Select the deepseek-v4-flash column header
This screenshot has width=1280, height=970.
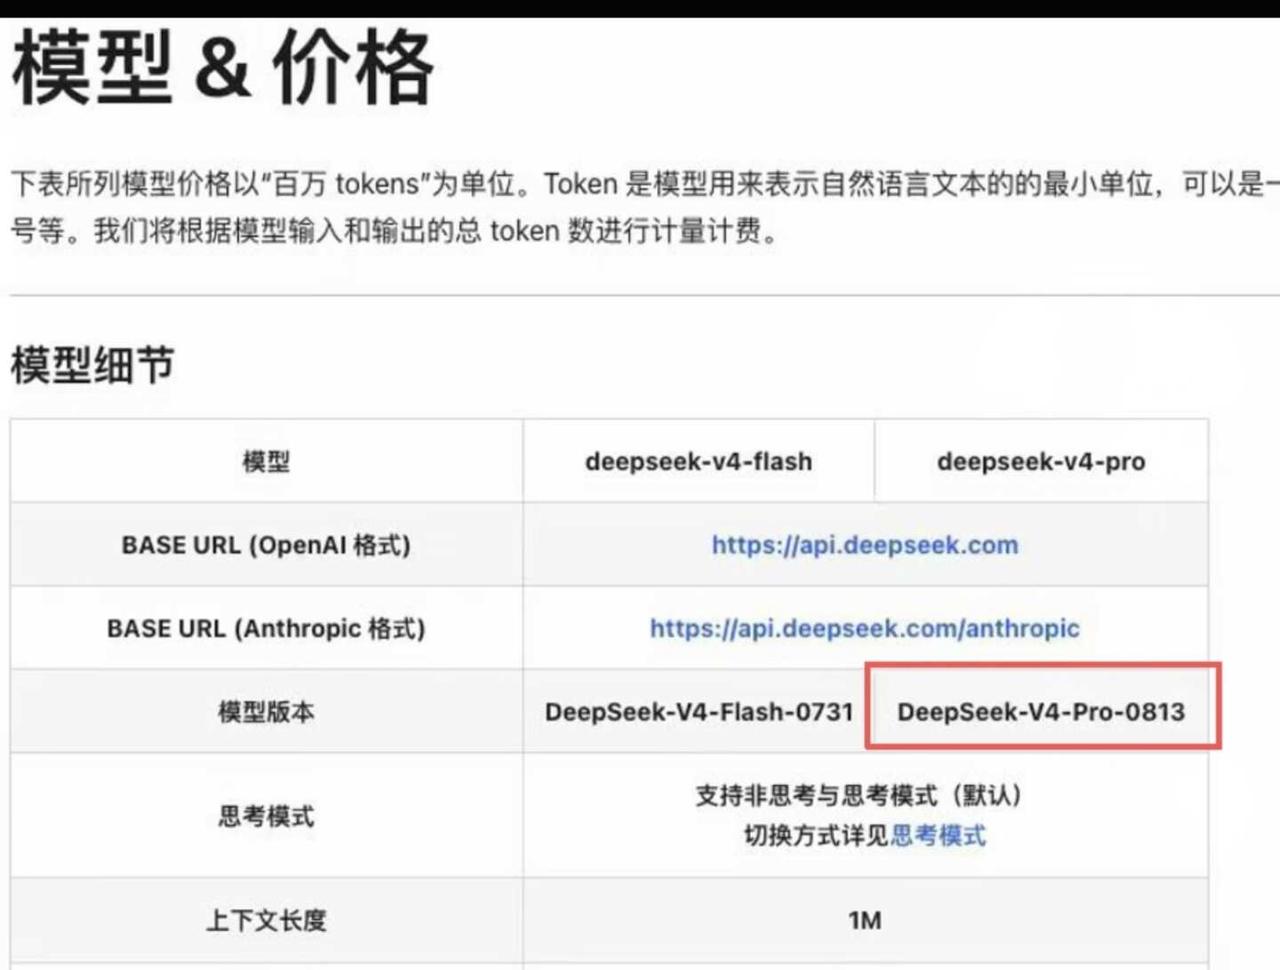tap(699, 461)
